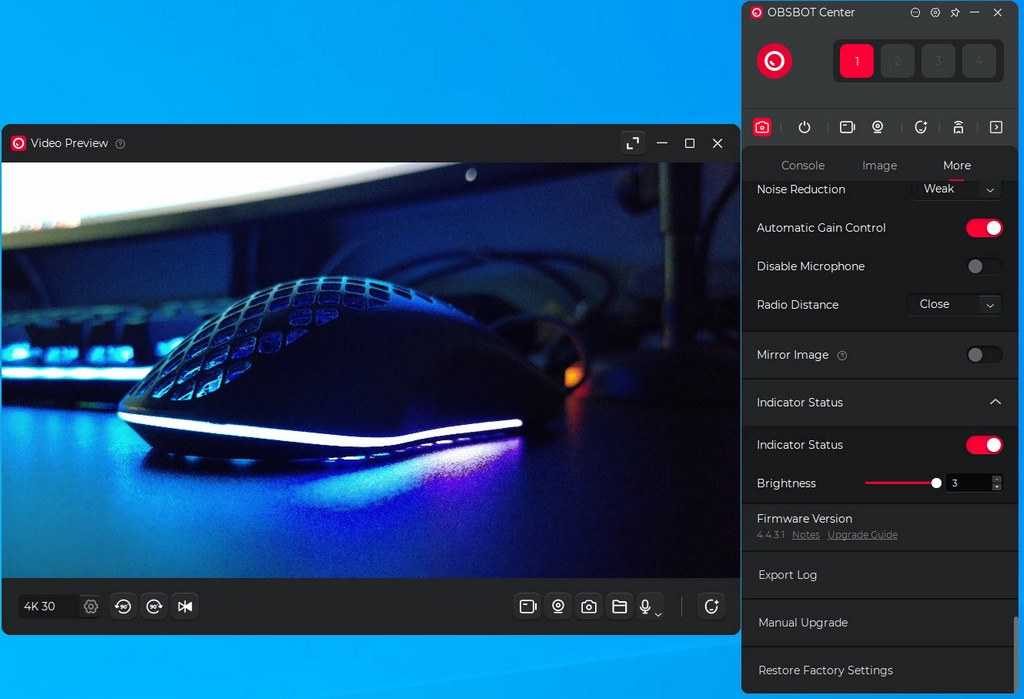Switch to the More tab

click(957, 166)
